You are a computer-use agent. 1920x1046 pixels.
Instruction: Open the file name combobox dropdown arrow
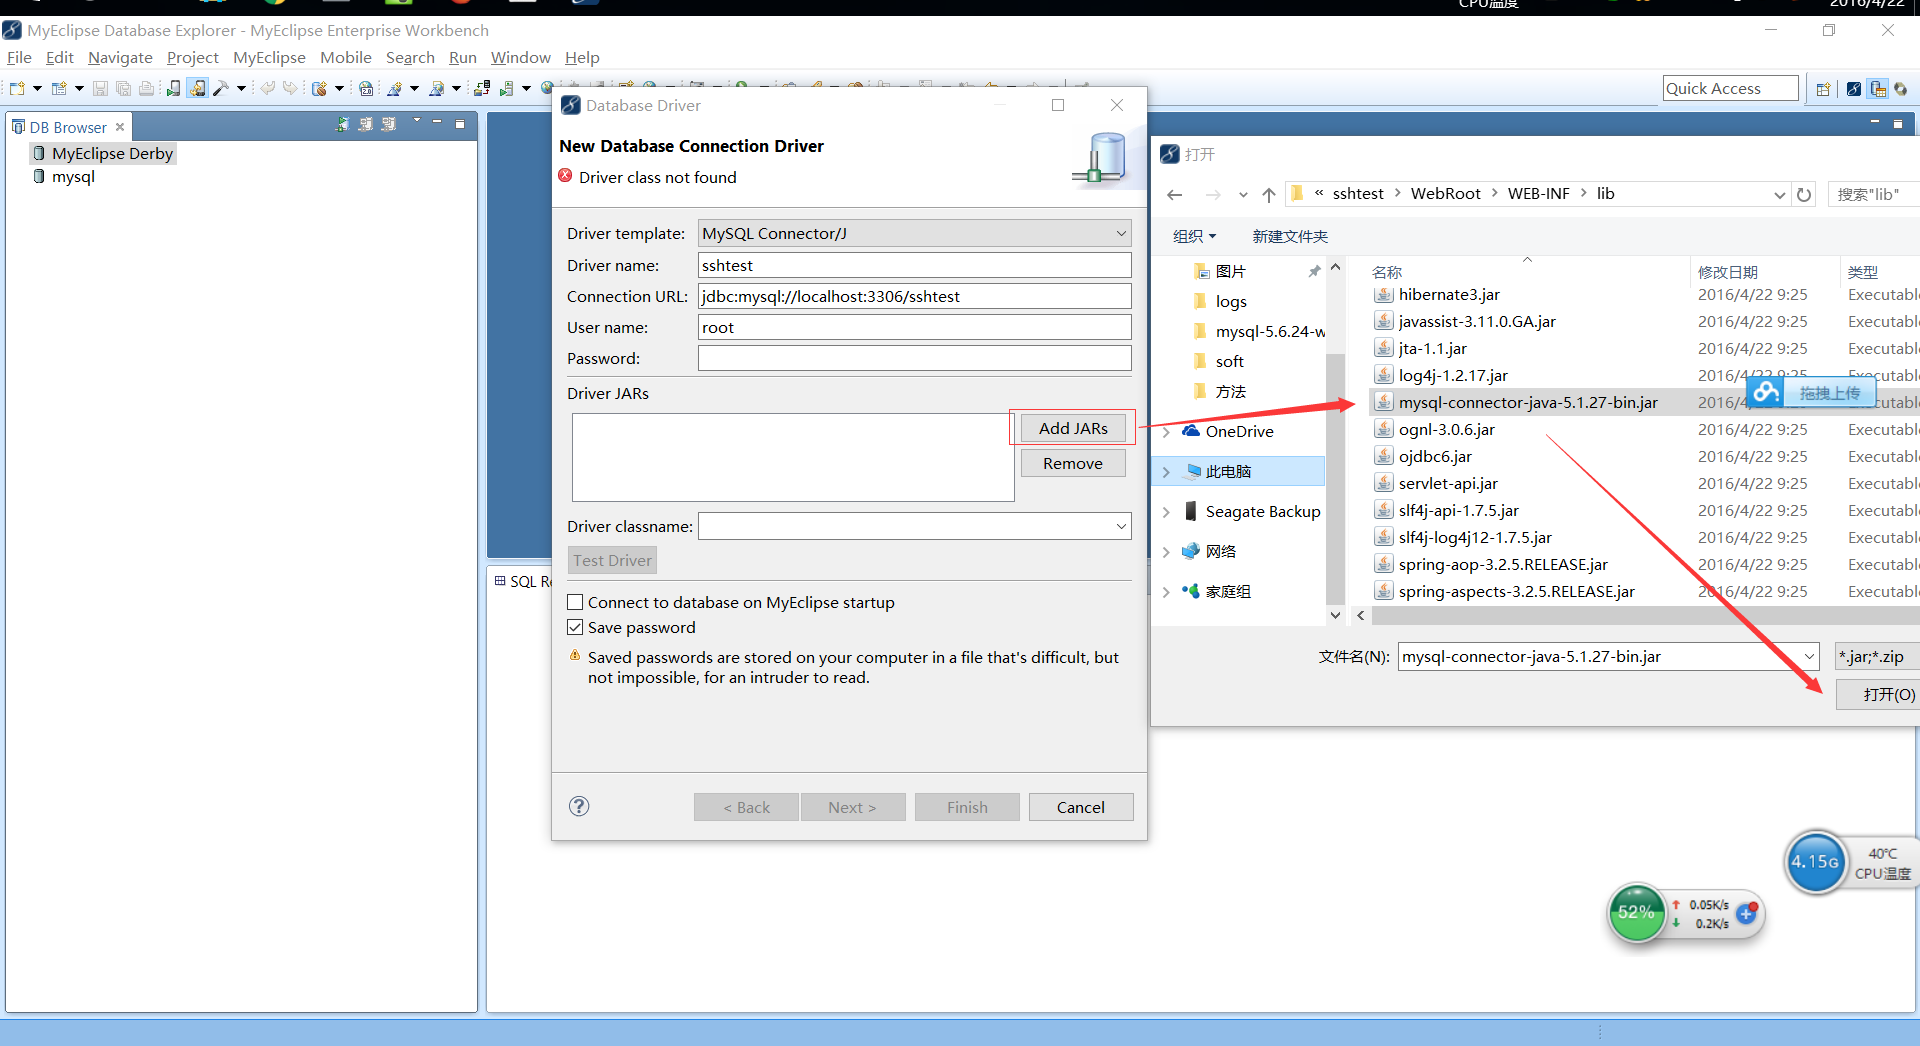point(1808,657)
